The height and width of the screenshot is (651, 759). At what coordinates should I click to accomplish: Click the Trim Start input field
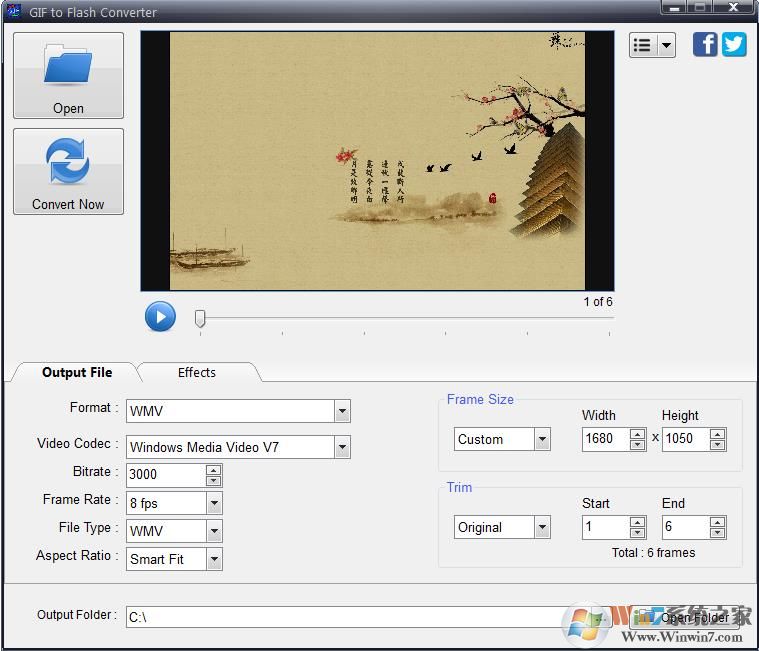(x=606, y=527)
